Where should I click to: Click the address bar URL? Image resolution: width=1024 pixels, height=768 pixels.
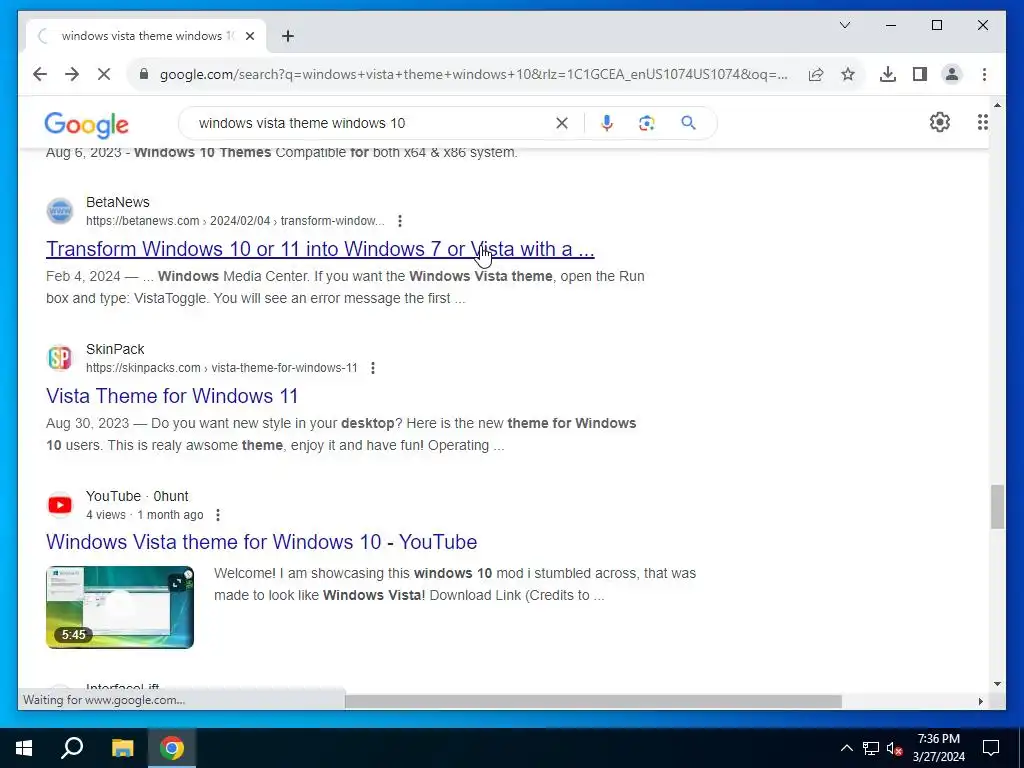(473, 74)
